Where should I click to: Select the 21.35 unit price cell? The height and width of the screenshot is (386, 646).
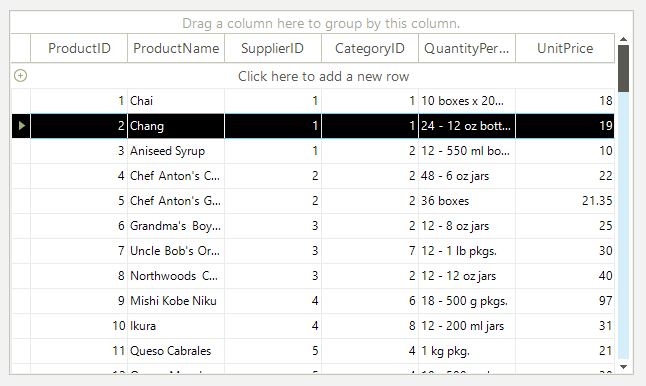pyautogui.click(x=565, y=201)
